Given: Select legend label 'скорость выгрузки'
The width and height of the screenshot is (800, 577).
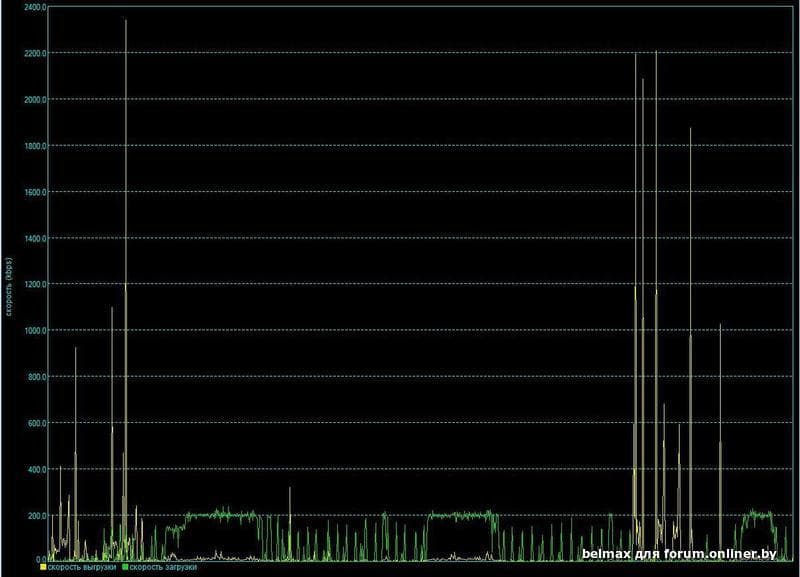Looking at the screenshot, I should pos(82,567).
